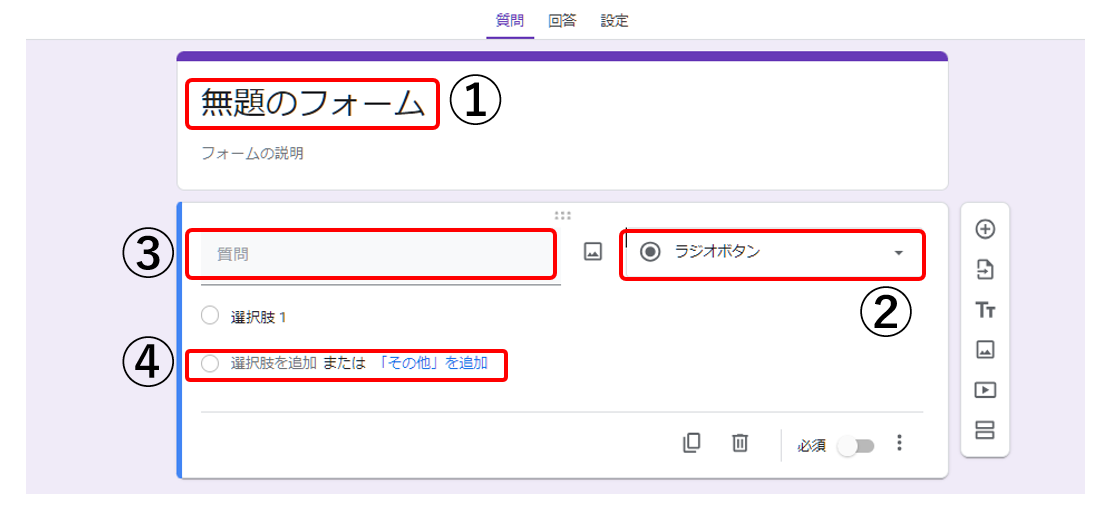Open the ラジオボタン question type dropdown
The height and width of the screenshot is (509, 1100).
(772, 253)
